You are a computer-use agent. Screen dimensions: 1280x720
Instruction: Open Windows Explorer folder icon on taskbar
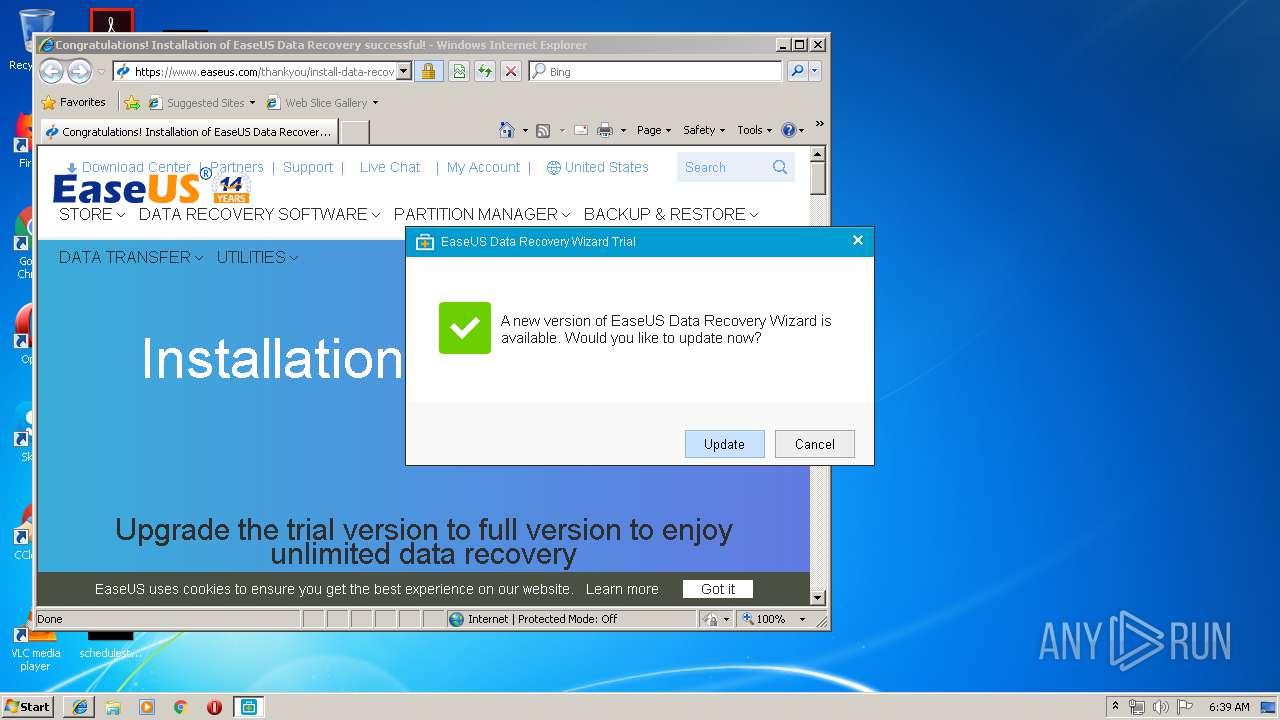pos(113,707)
